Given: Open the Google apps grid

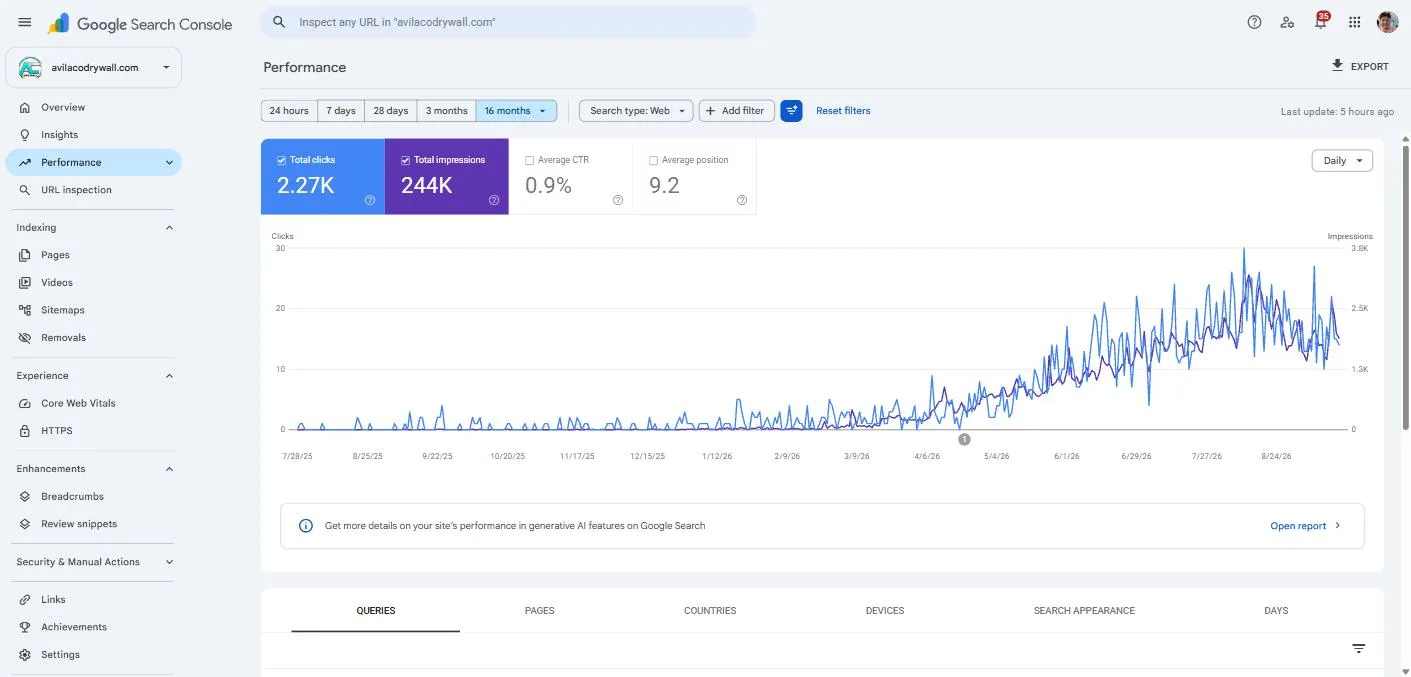Looking at the screenshot, I should tap(1355, 22).
